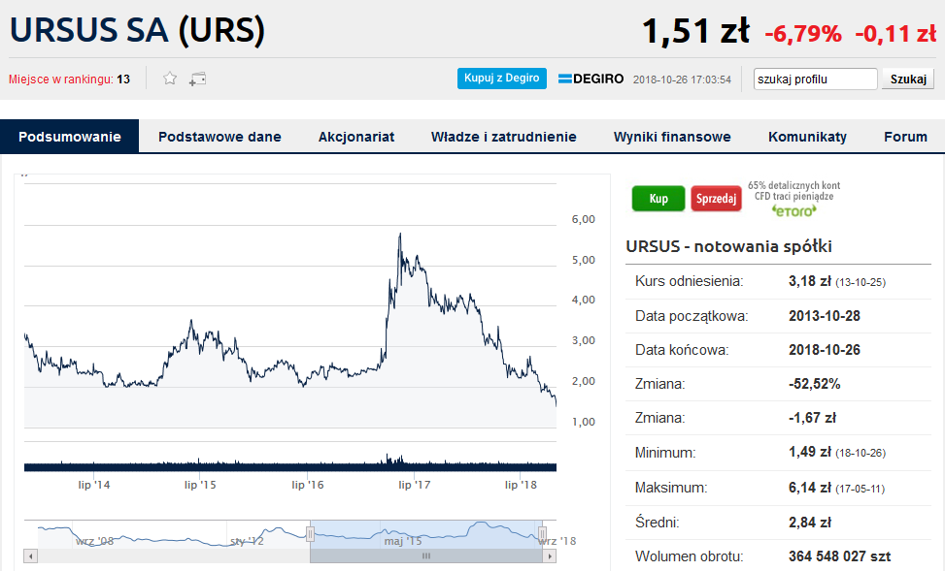Click the DEGIRO logo
The width and height of the screenshot is (945, 571).
click(591, 79)
